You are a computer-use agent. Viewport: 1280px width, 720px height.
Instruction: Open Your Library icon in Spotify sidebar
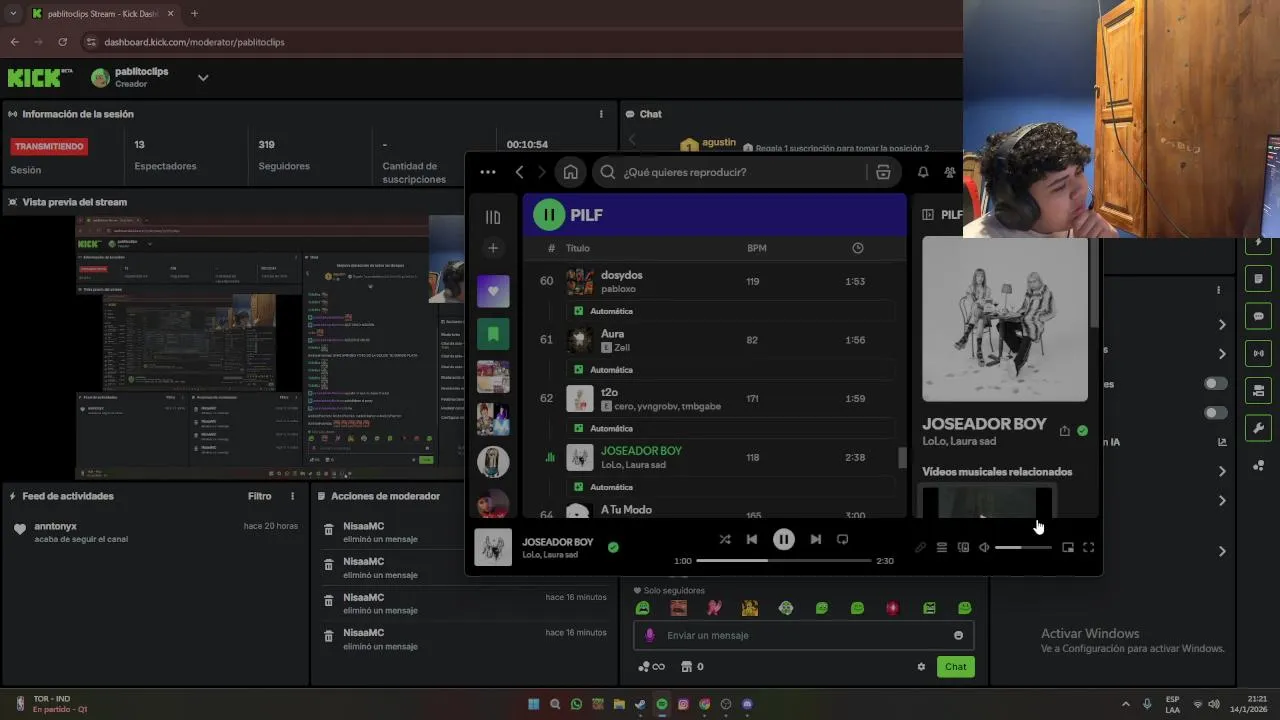tap(493, 217)
